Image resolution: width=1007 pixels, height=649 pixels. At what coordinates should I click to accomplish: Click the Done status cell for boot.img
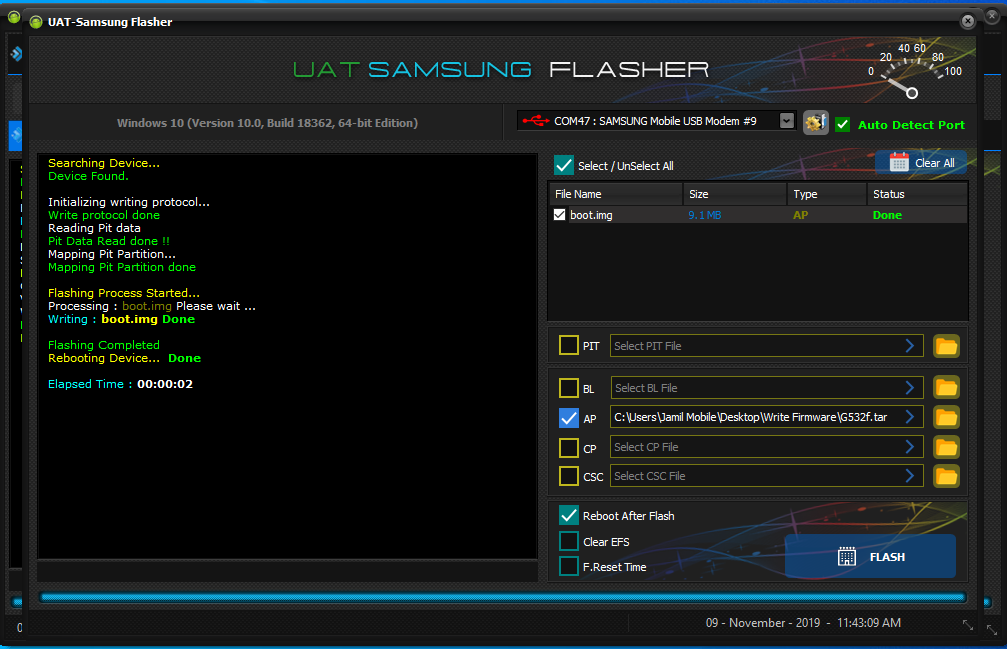pos(887,215)
